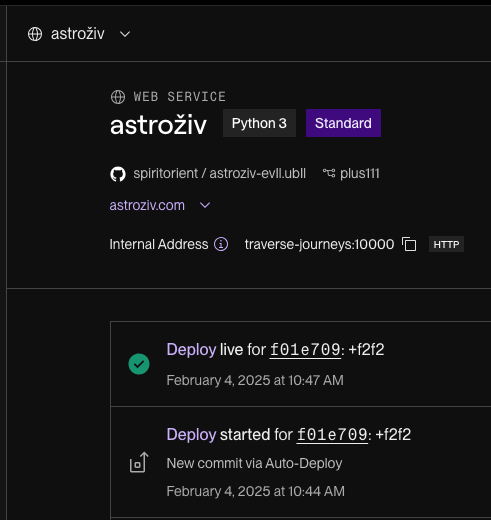Click the Internal Address info icon

(221, 244)
